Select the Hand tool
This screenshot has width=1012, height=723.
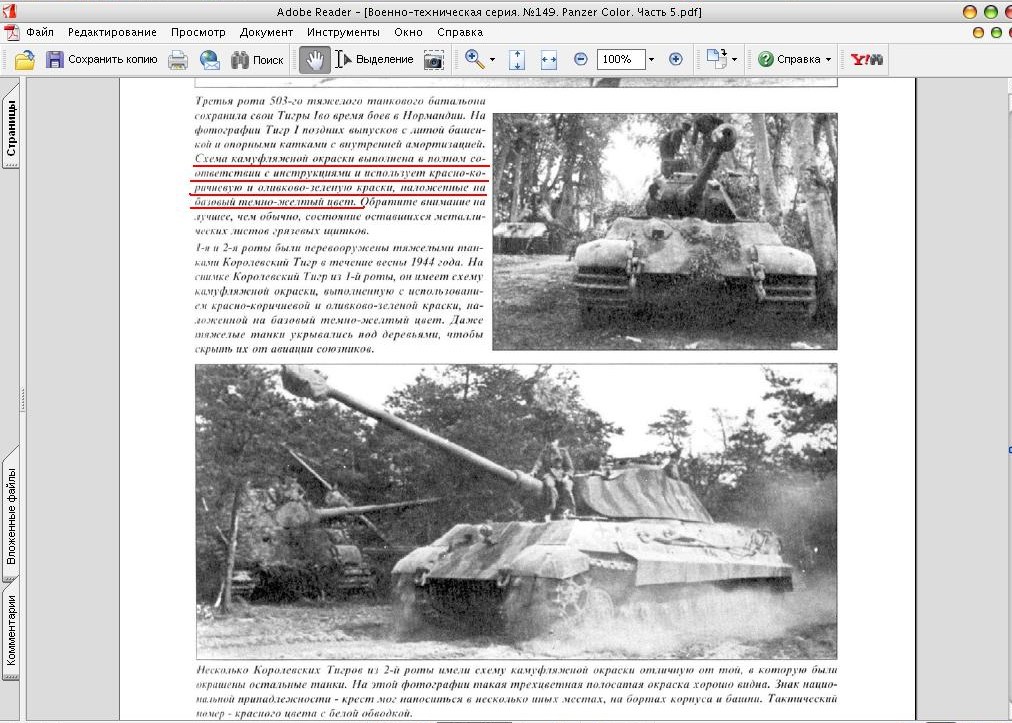[315, 59]
